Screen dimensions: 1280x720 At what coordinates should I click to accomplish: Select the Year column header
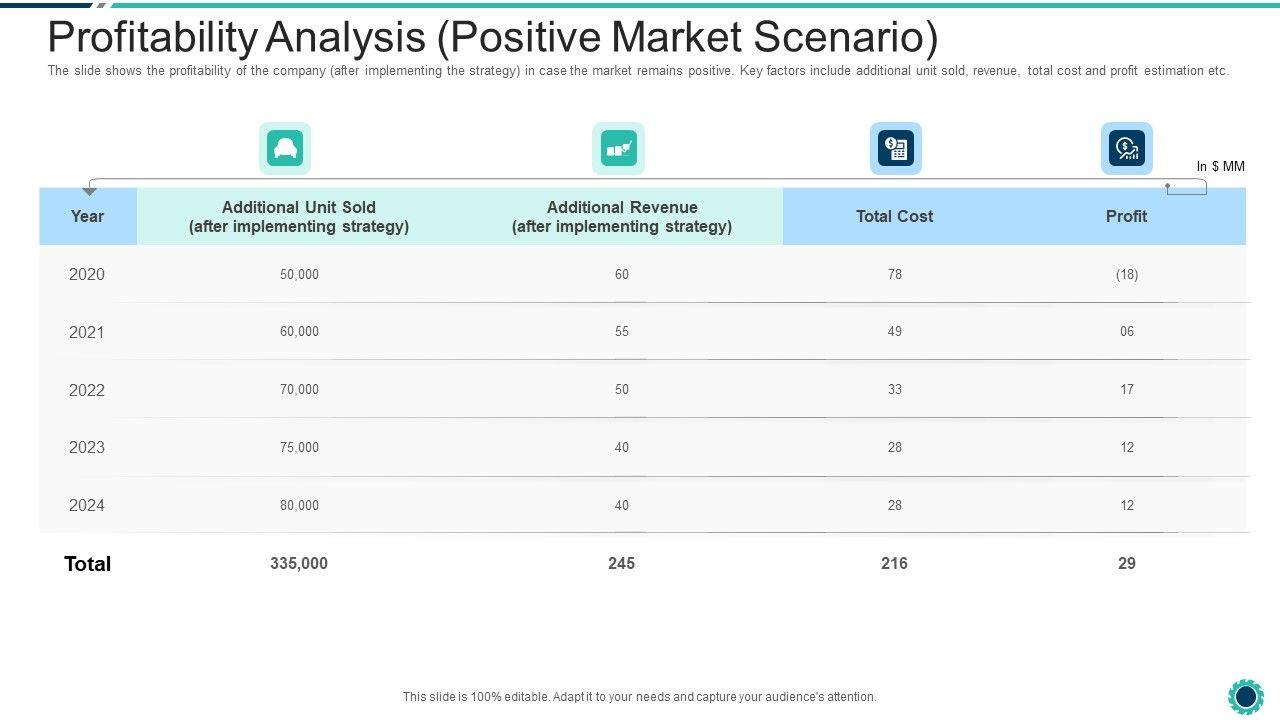(x=88, y=216)
